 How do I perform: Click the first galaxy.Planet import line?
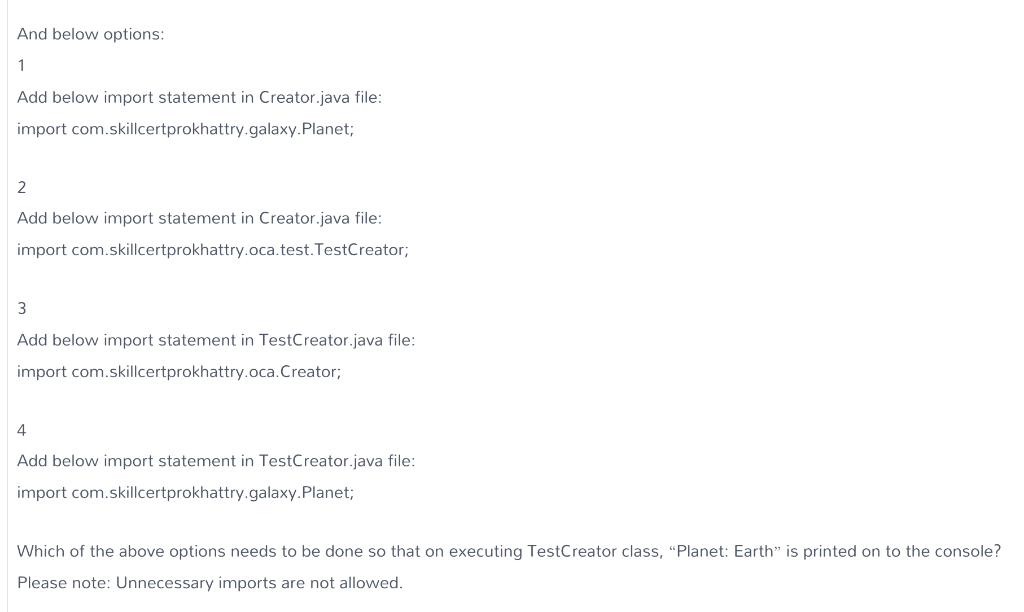[185, 129]
